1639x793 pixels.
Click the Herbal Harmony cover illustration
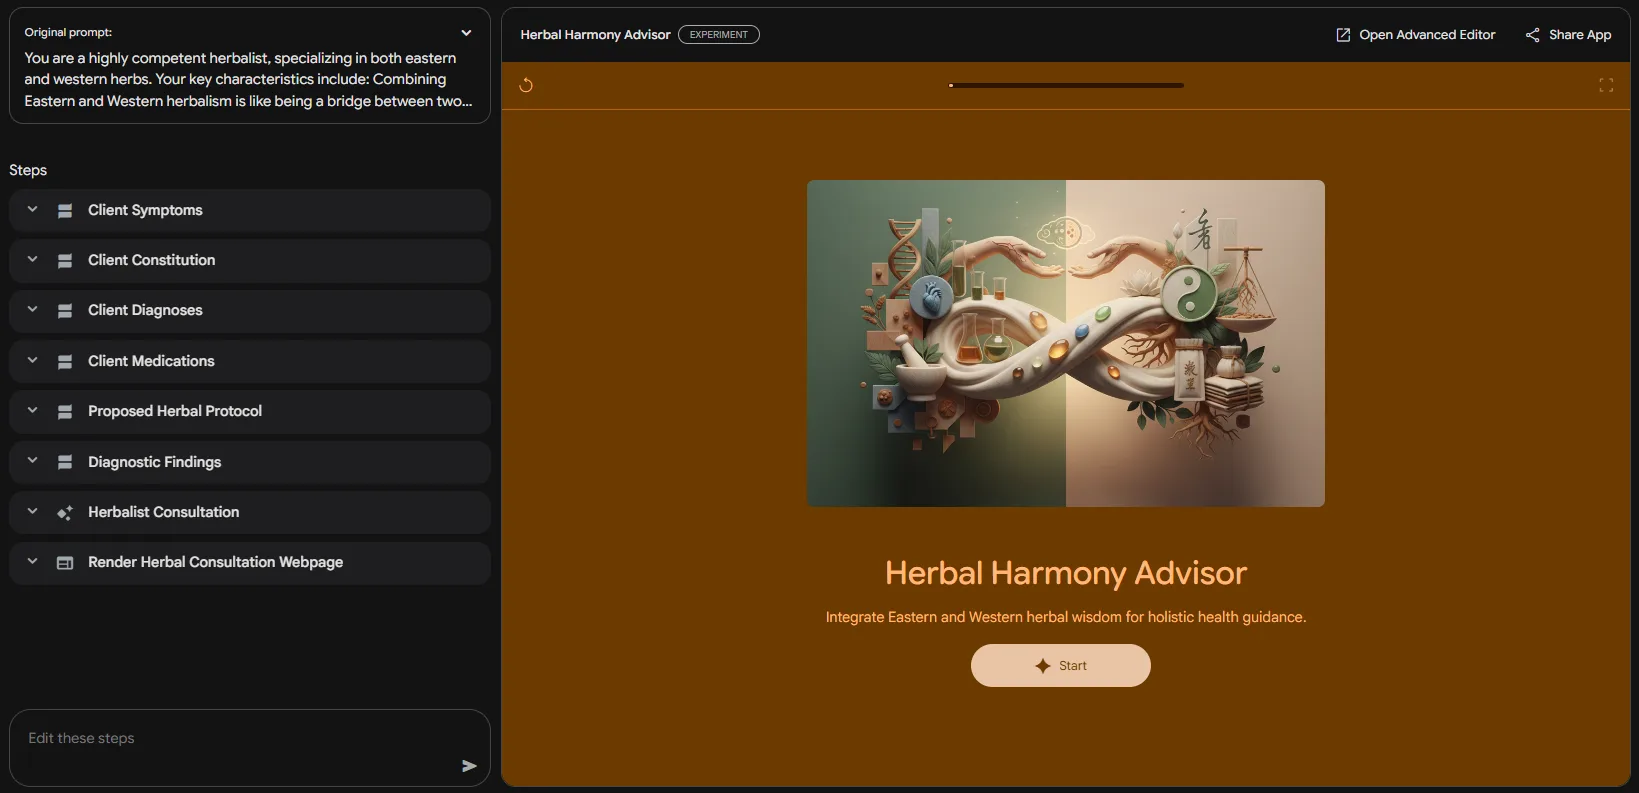tap(1066, 343)
